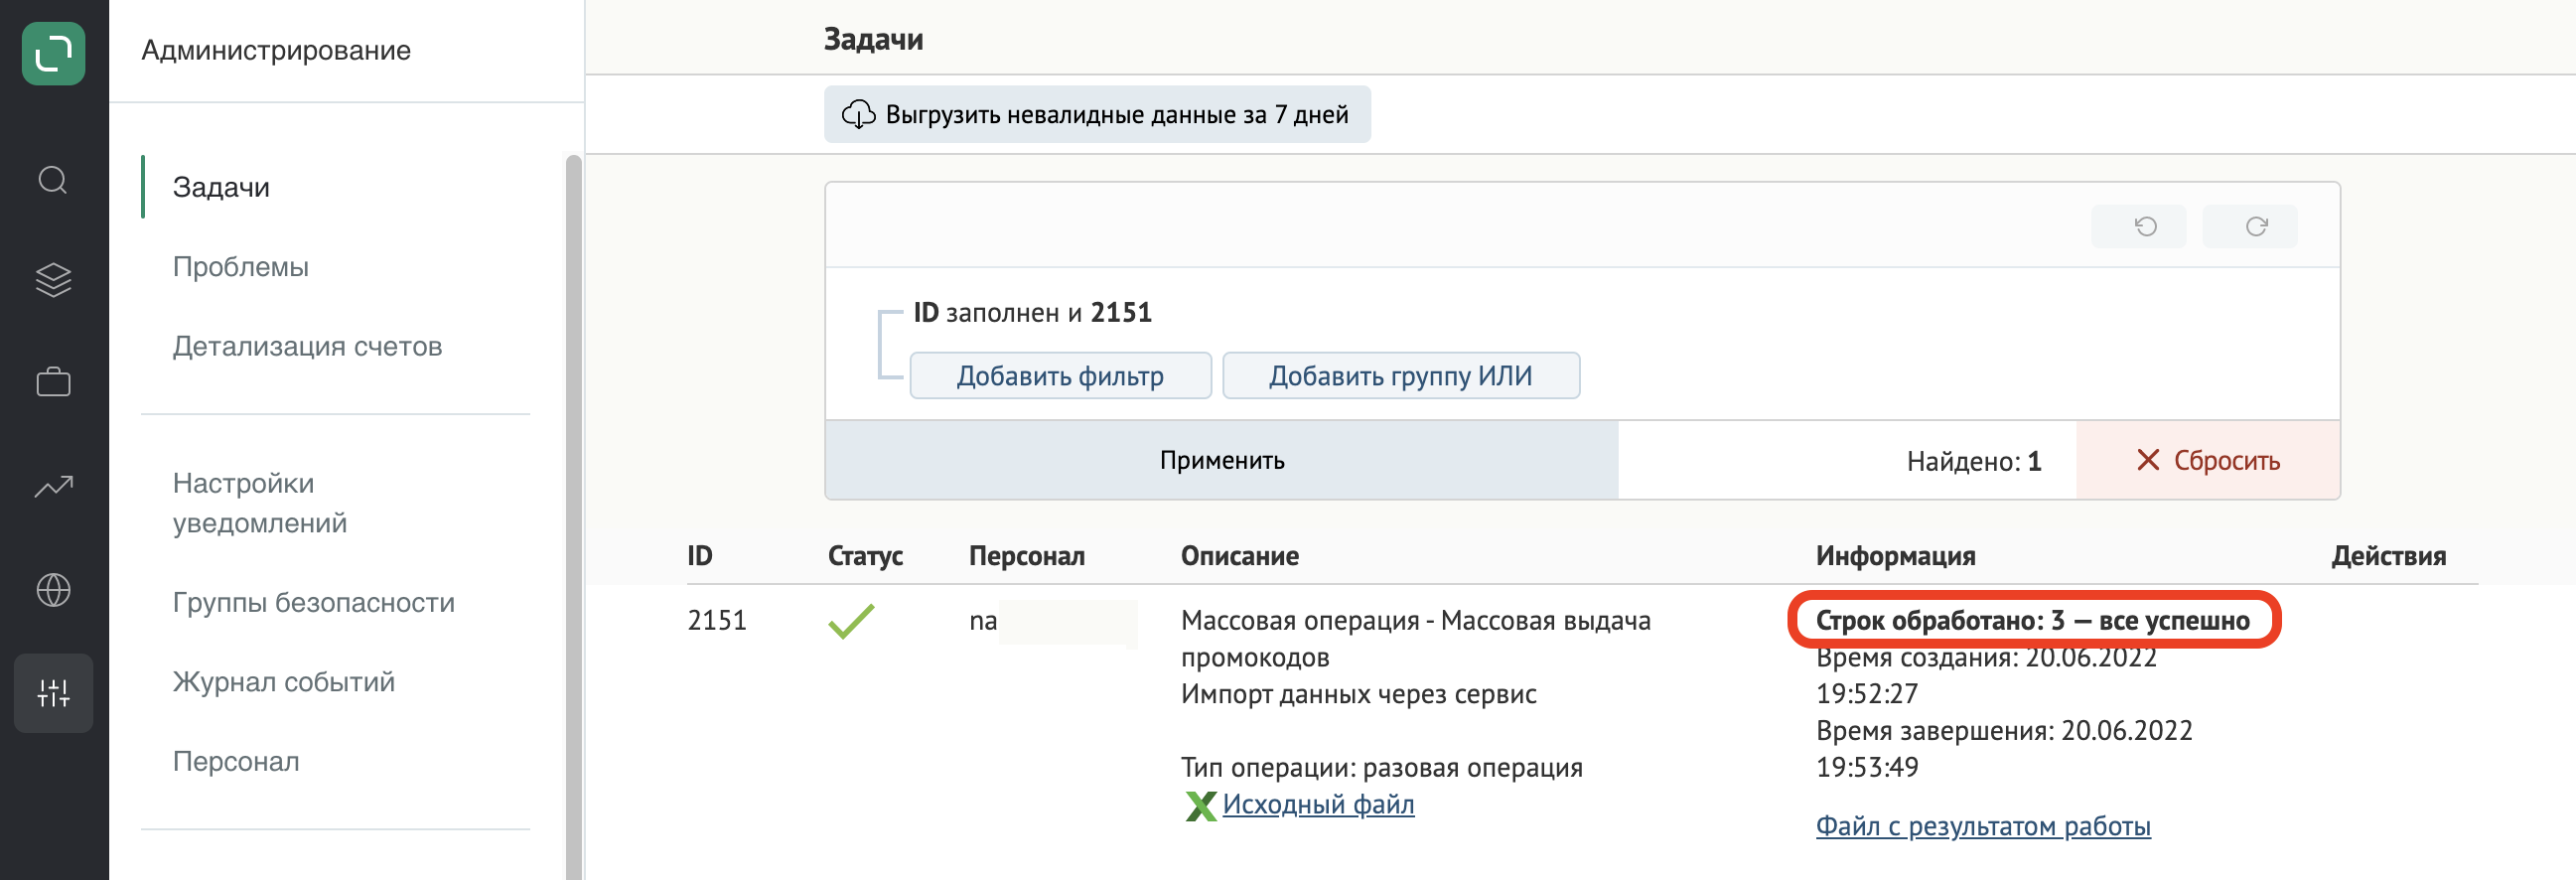Open Группы безопасности menu item
The image size is (2576, 880).
(x=313, y=602)
